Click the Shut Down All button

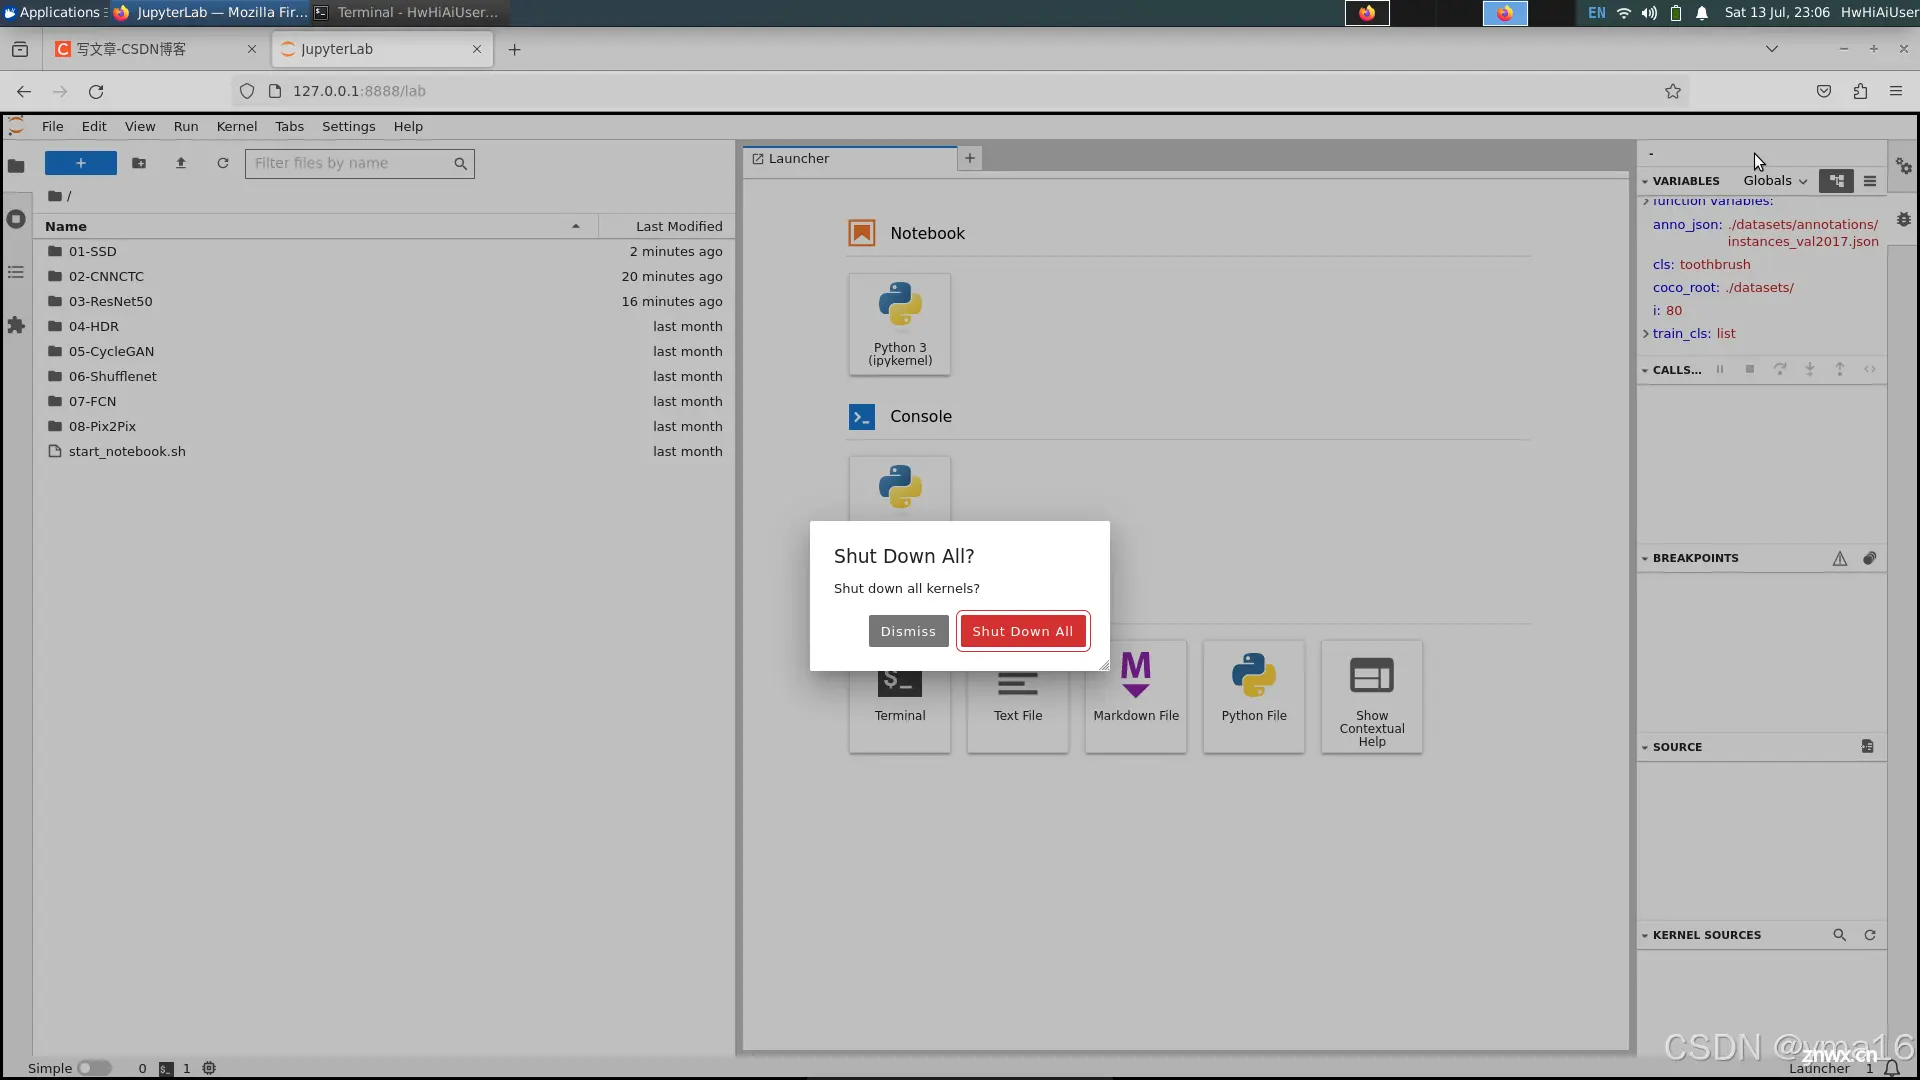[1022, 630]
